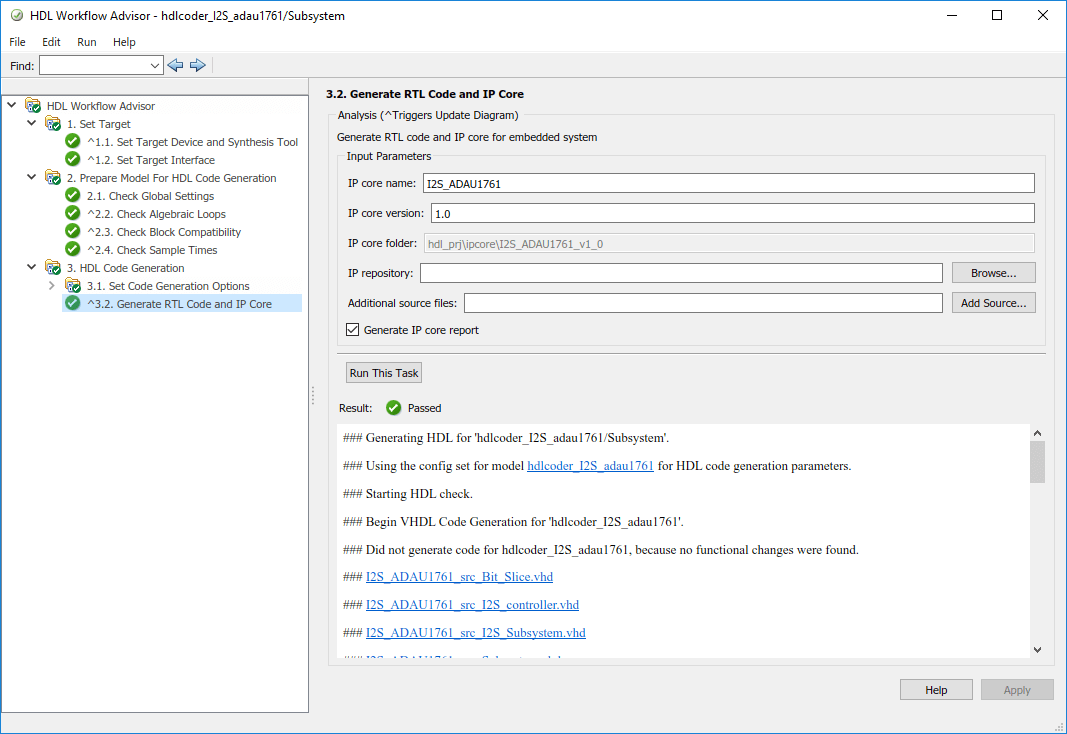The image size is (1067, 734).
Task: Click the result log vertical scrollbar thumb
Action: pyautogui.click(x=1037, y=461)
